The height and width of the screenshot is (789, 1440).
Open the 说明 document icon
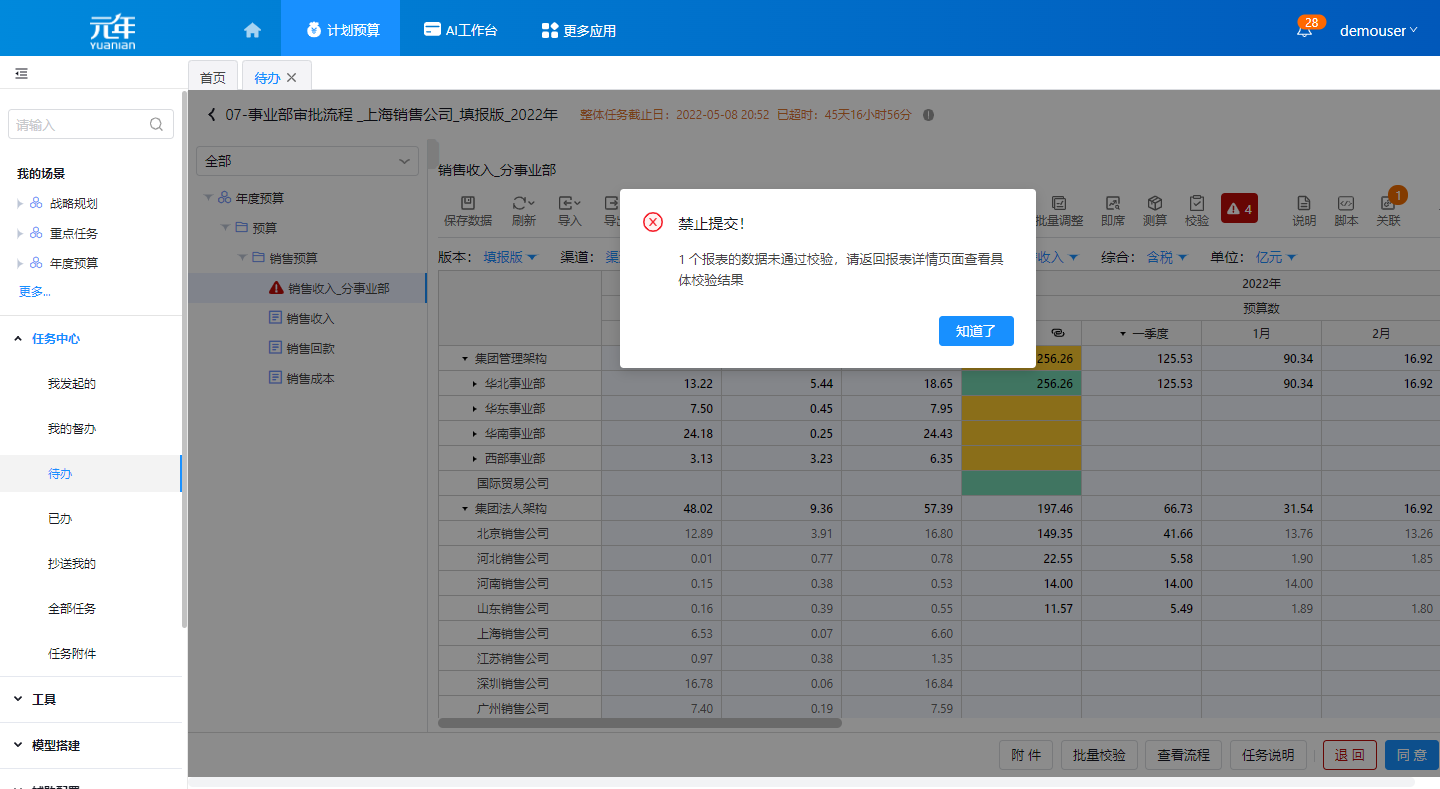[1303, 210]
